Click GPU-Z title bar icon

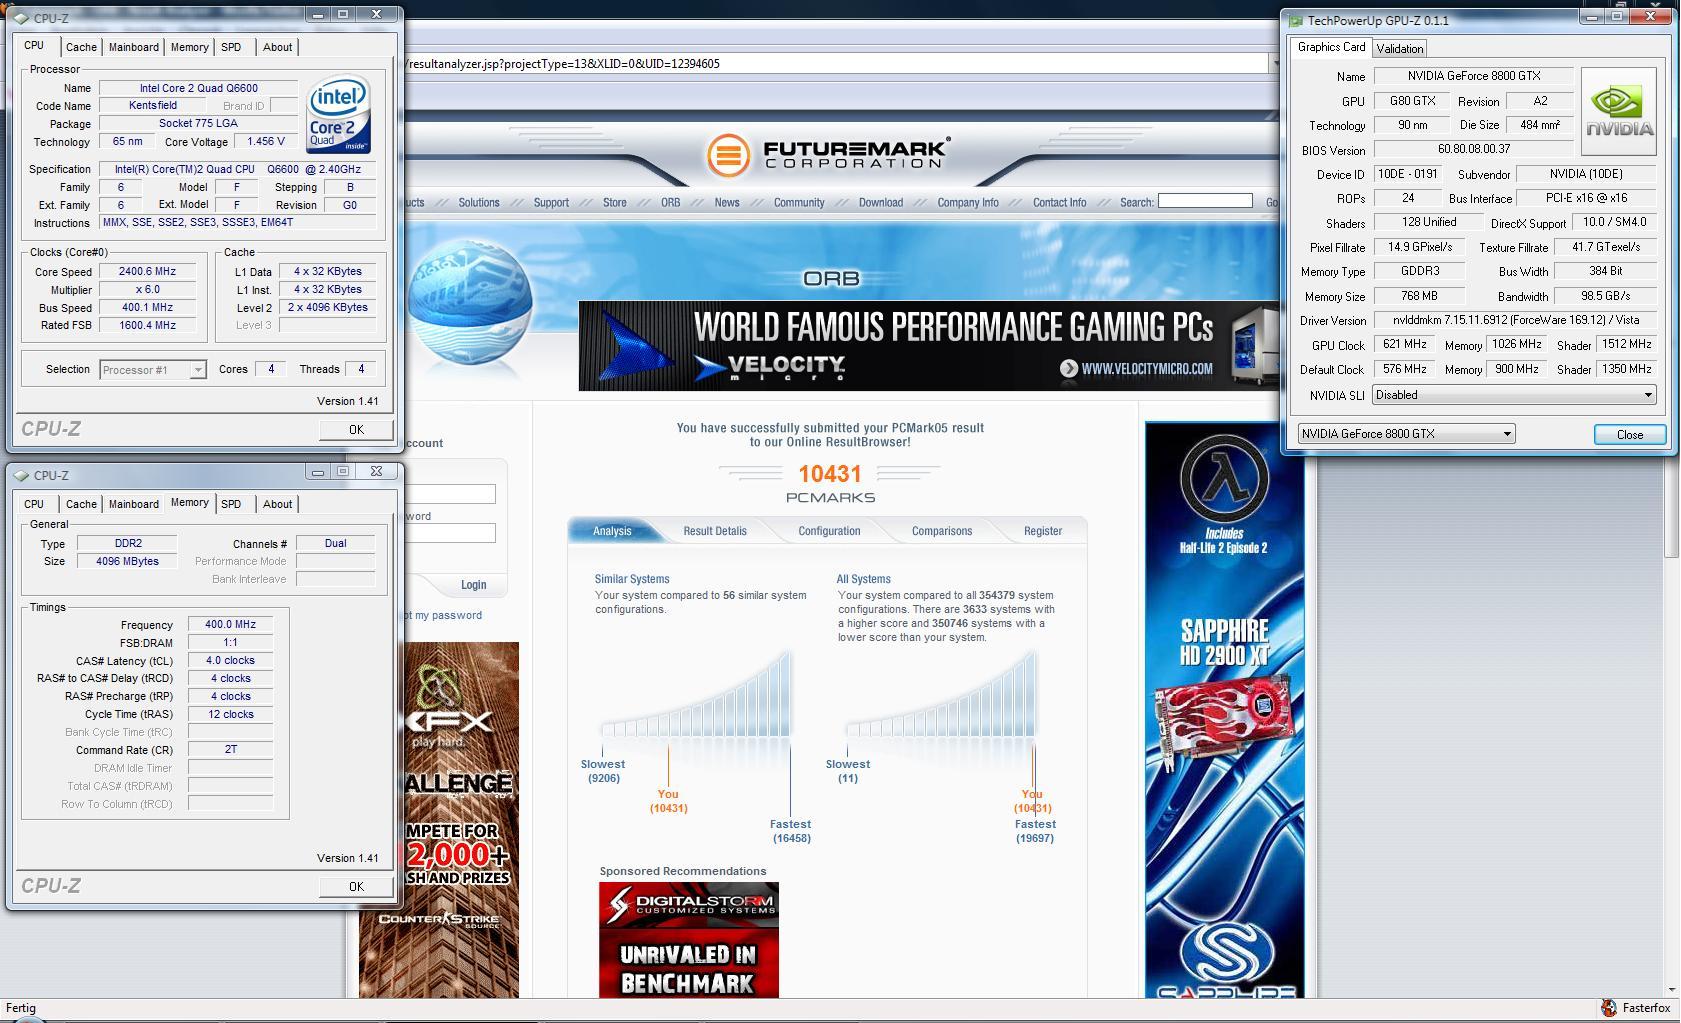(1296, 20)
